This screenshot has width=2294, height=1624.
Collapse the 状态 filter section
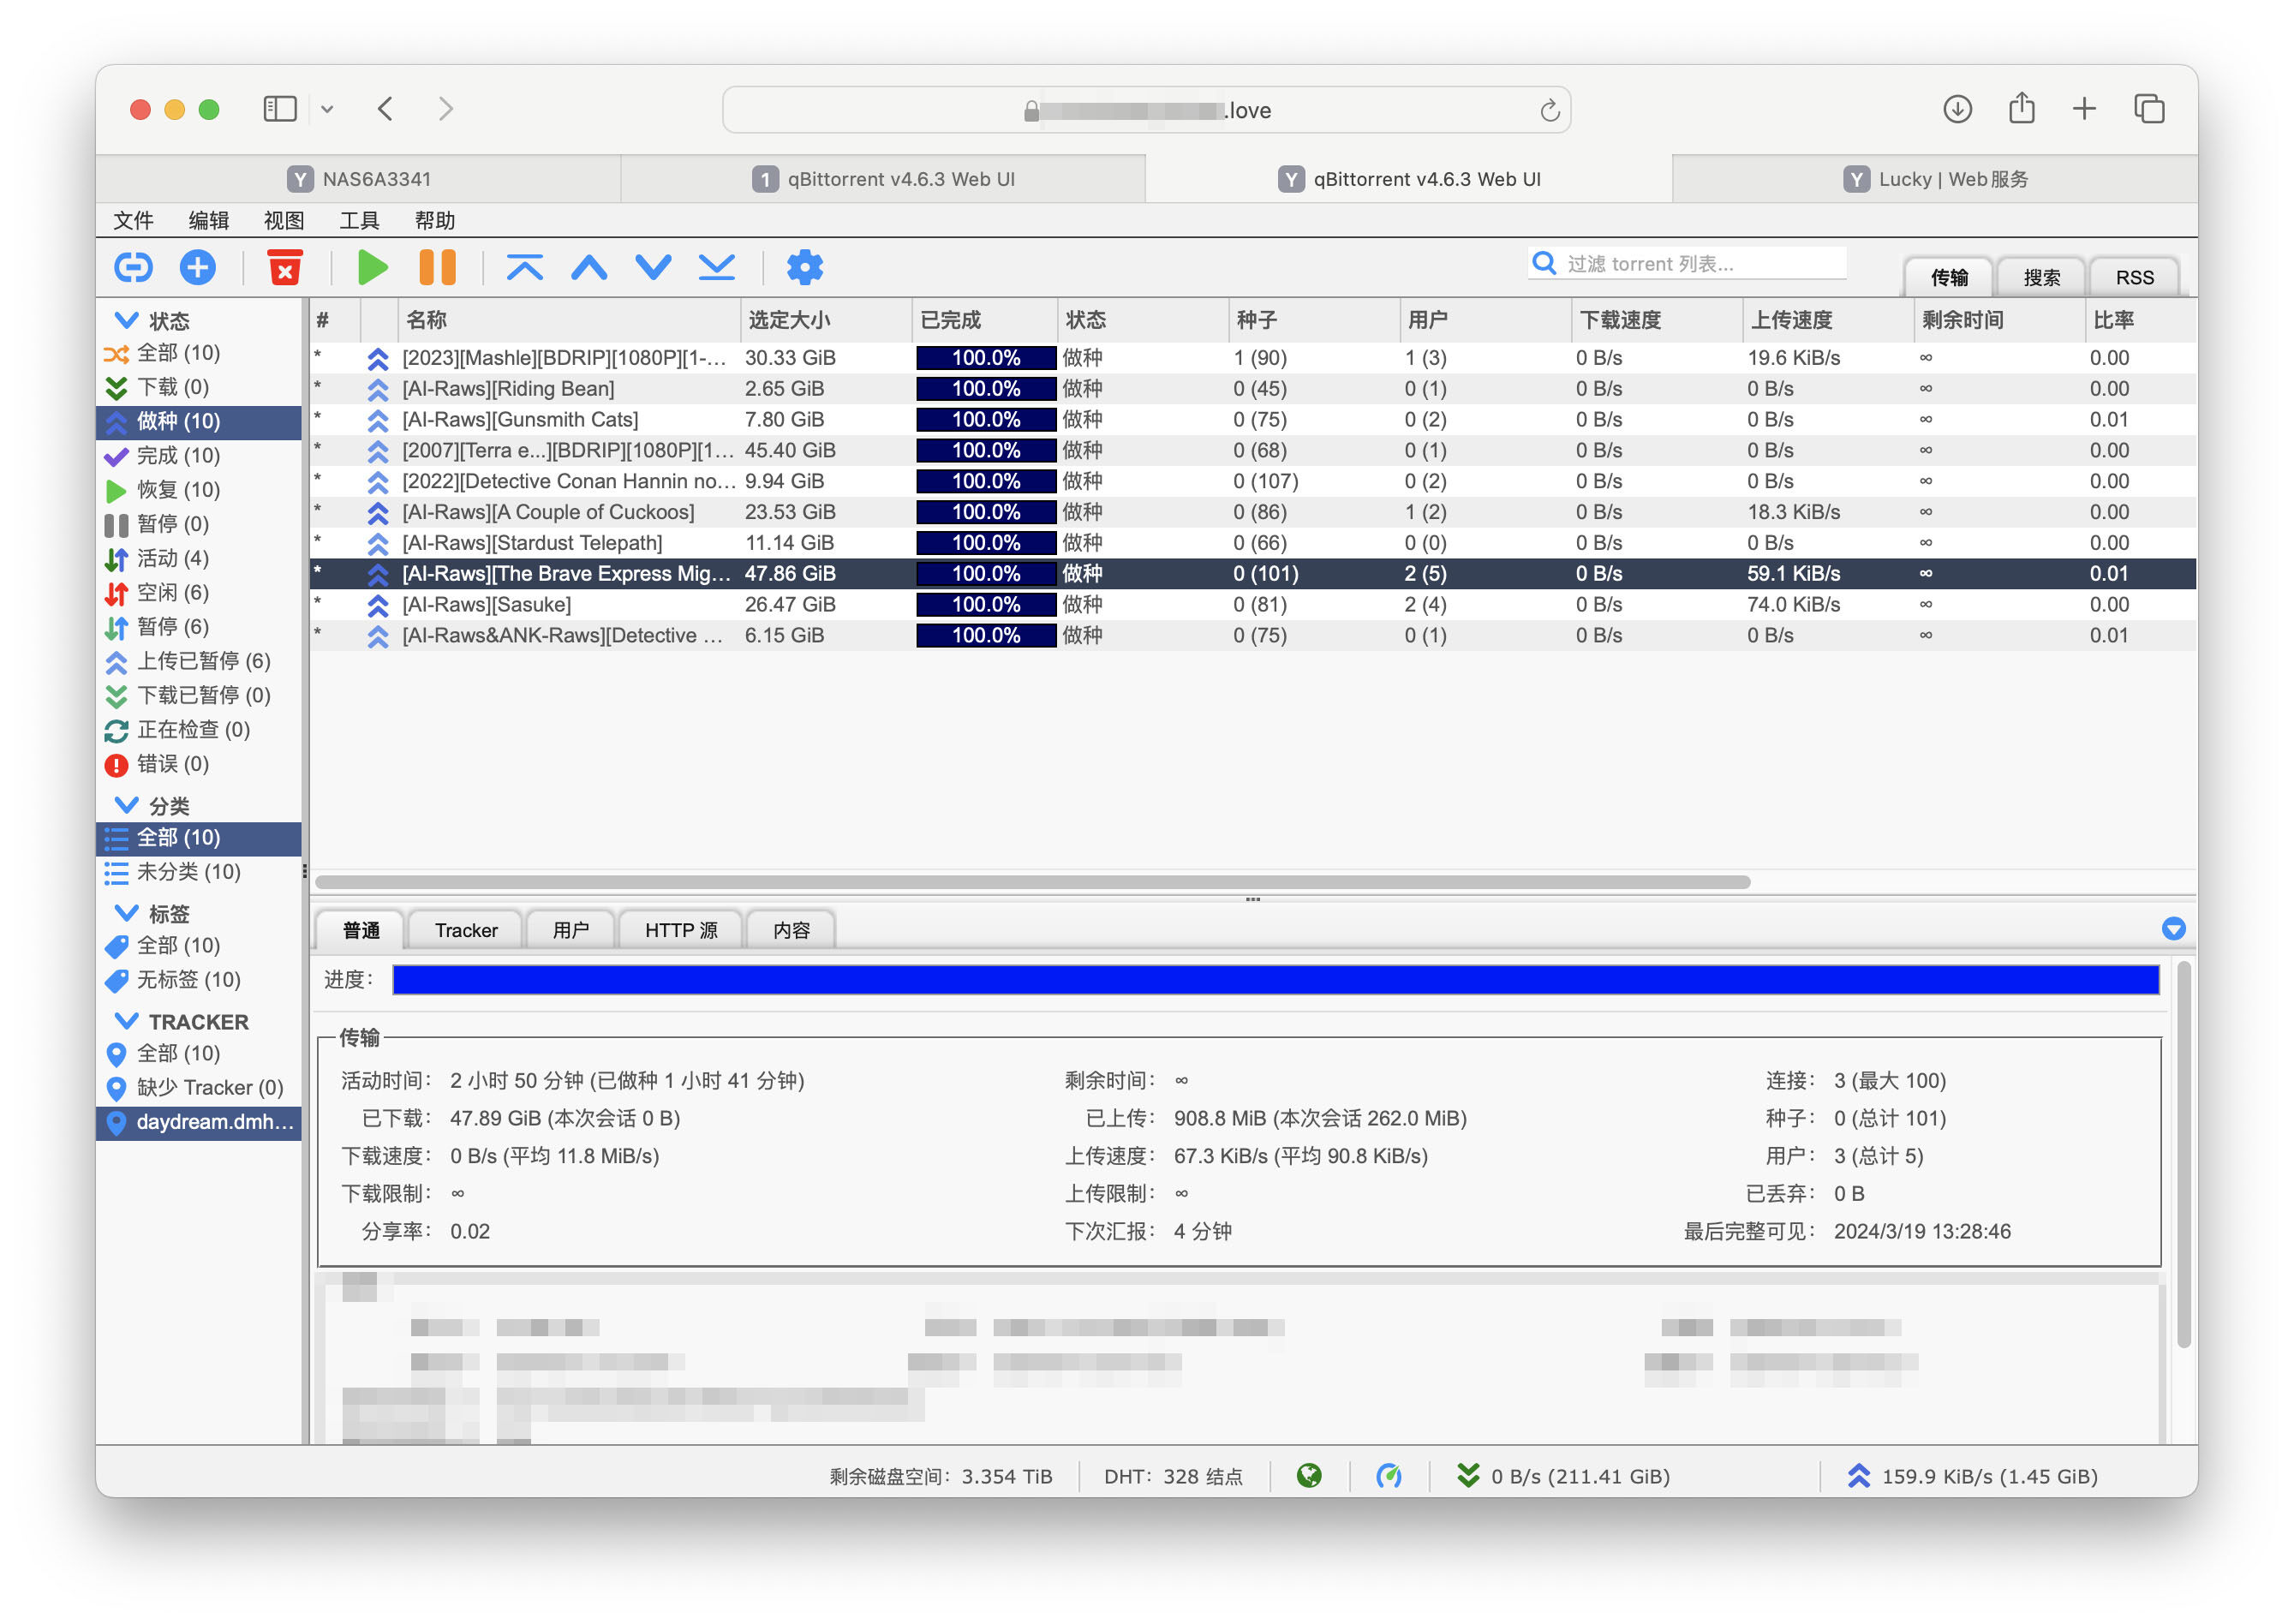pos(127,320)
